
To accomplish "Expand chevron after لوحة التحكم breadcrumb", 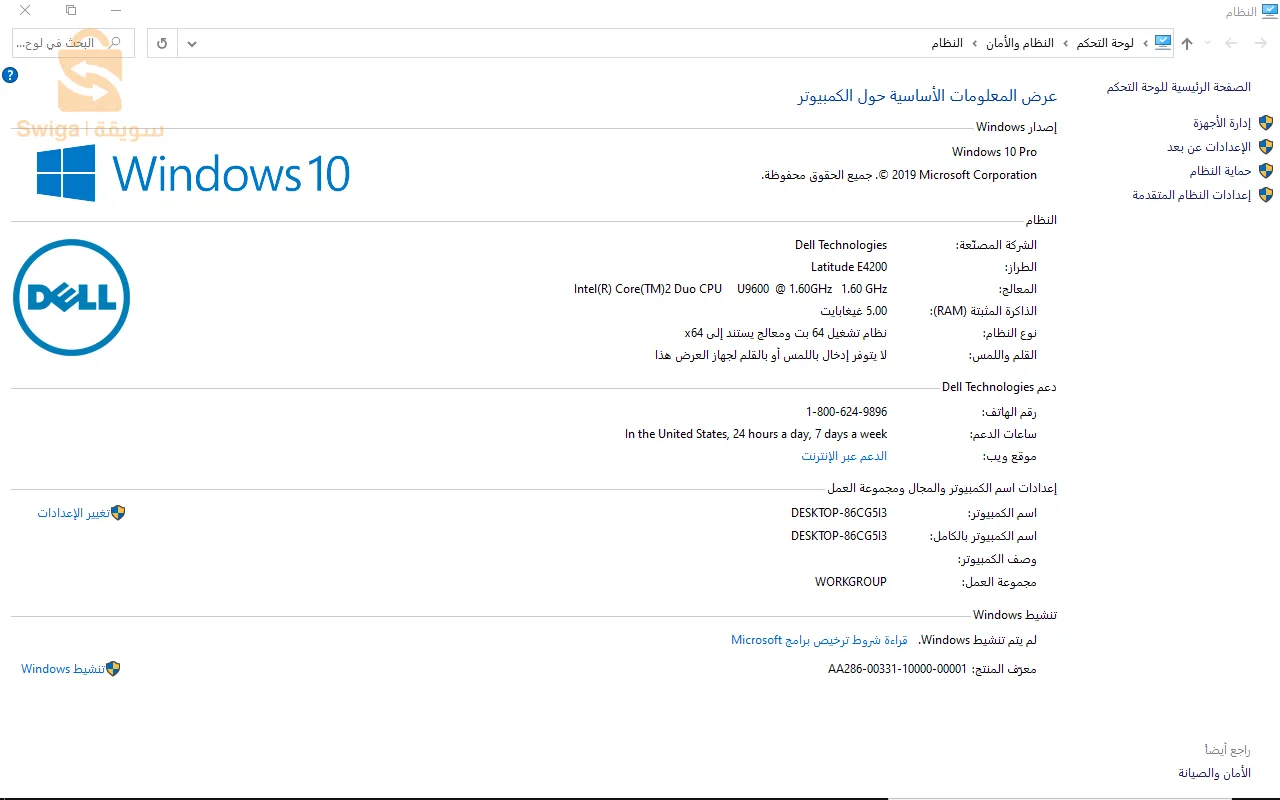I will (1065, 43).
